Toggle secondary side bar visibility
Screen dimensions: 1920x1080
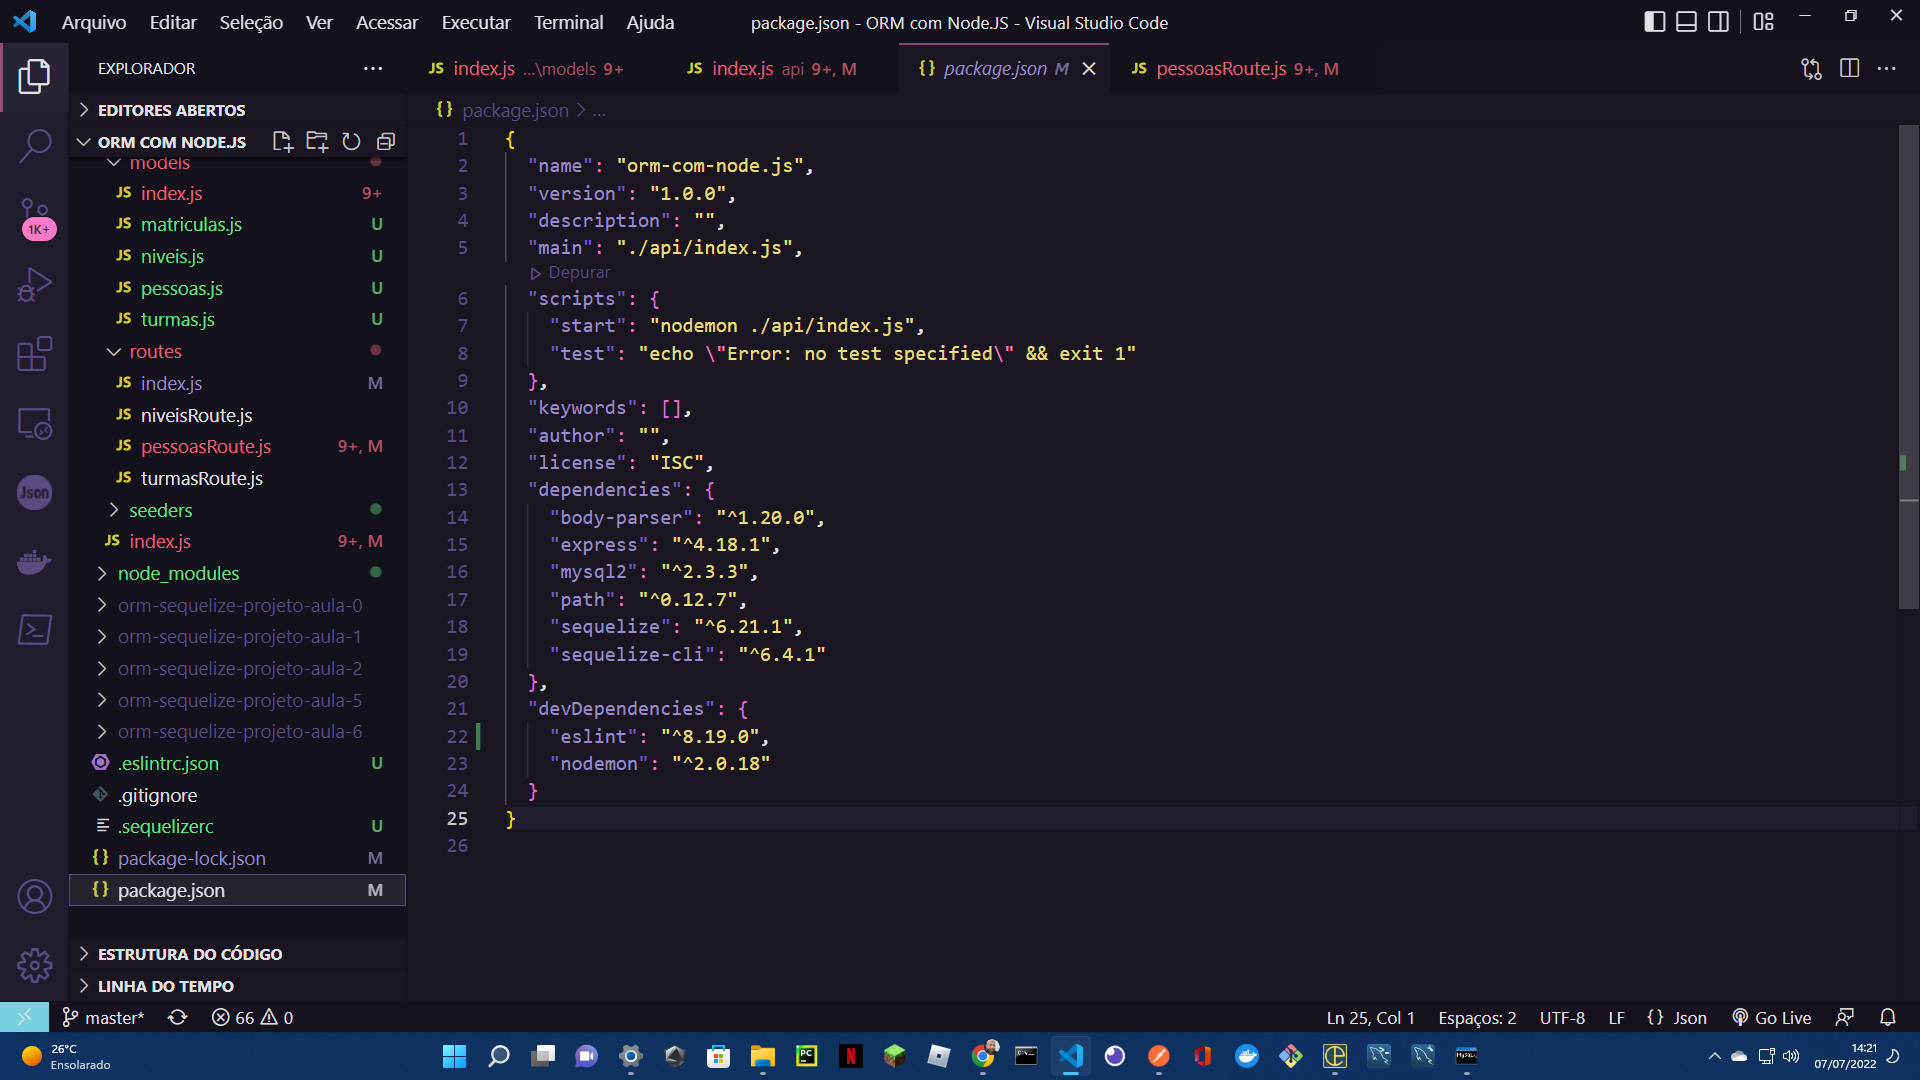pyautogui.click(x=1719, y=22)
